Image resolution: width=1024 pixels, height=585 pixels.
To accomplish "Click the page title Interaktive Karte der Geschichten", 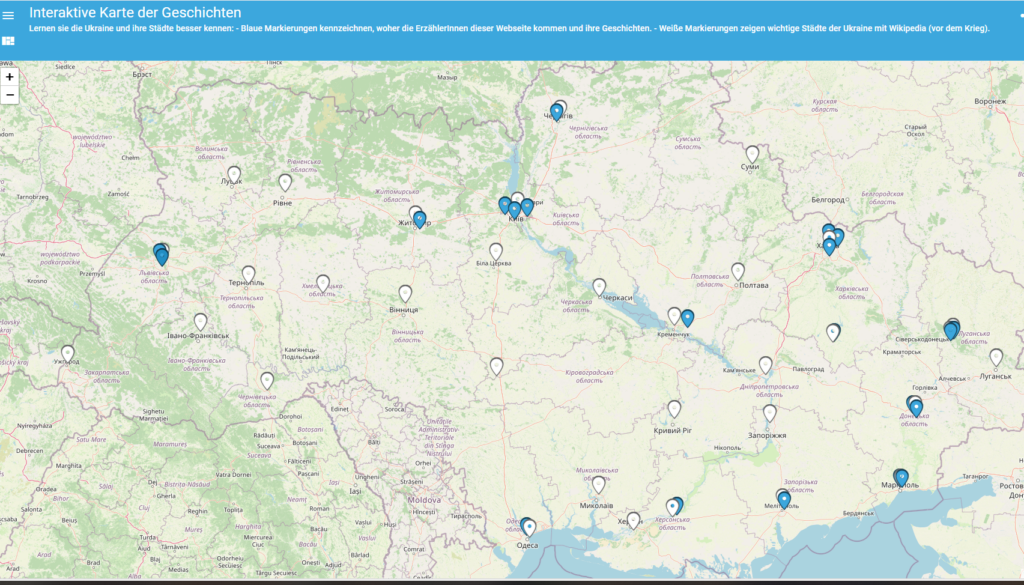I will point(135,12).
